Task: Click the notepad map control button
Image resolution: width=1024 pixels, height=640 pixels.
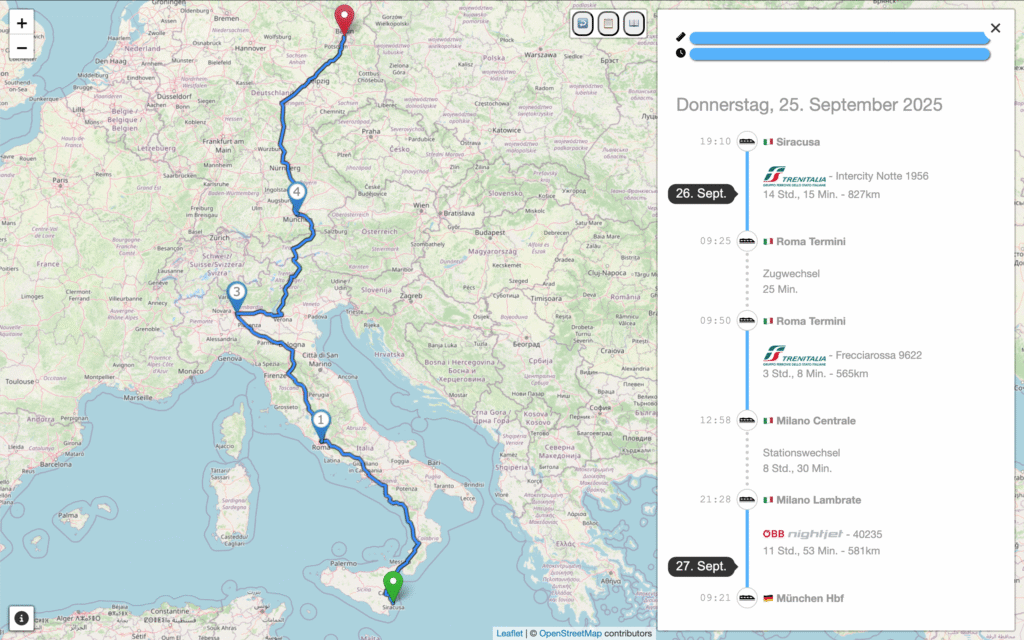Action: [608, 24]
